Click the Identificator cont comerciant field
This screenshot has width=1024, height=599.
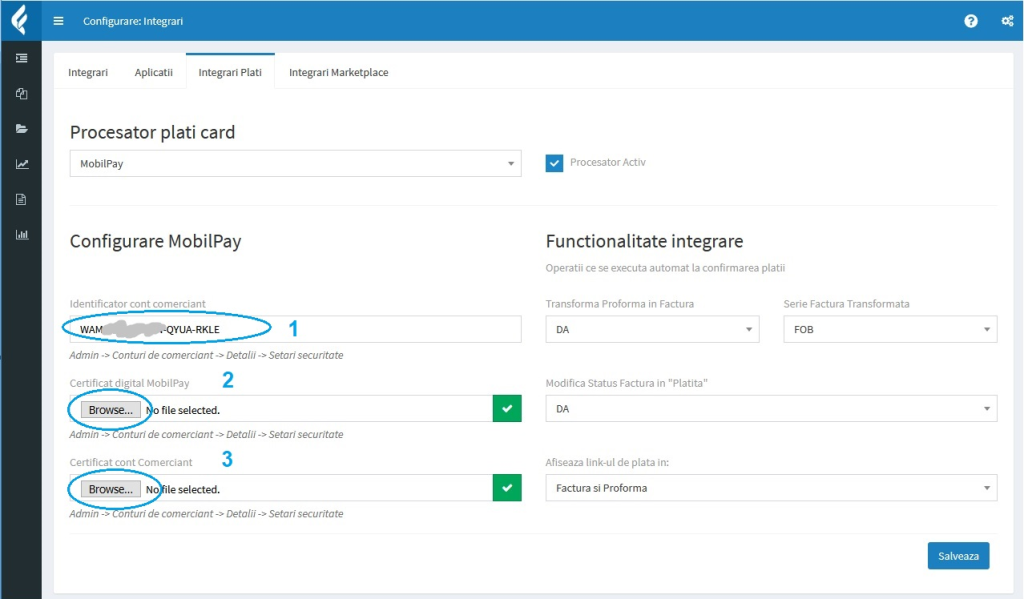point(295,329)
